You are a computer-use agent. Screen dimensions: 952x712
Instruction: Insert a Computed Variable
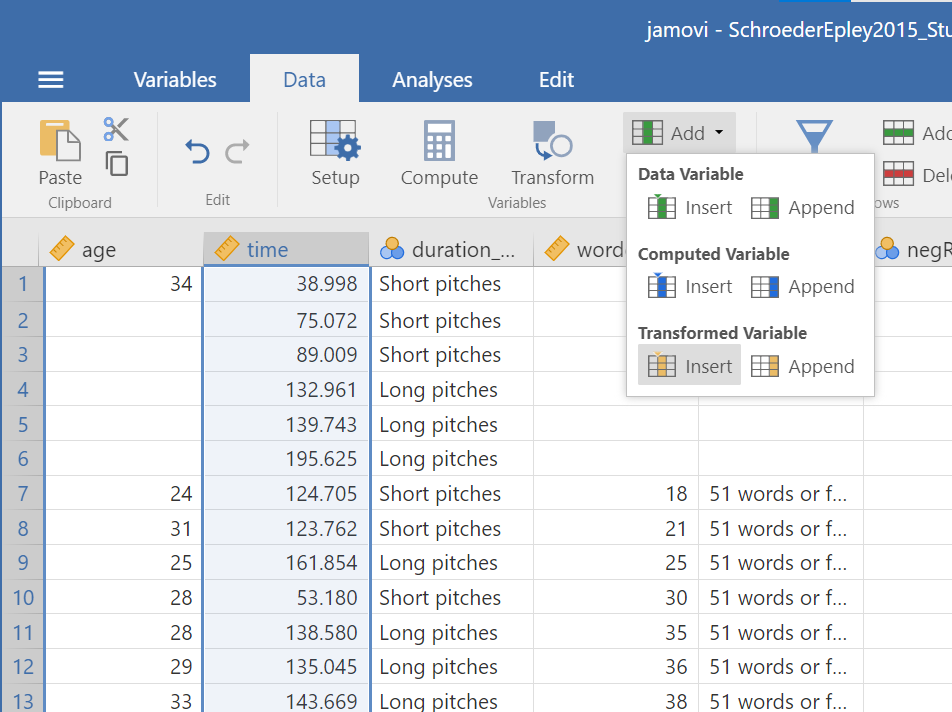tap(690, 287)
